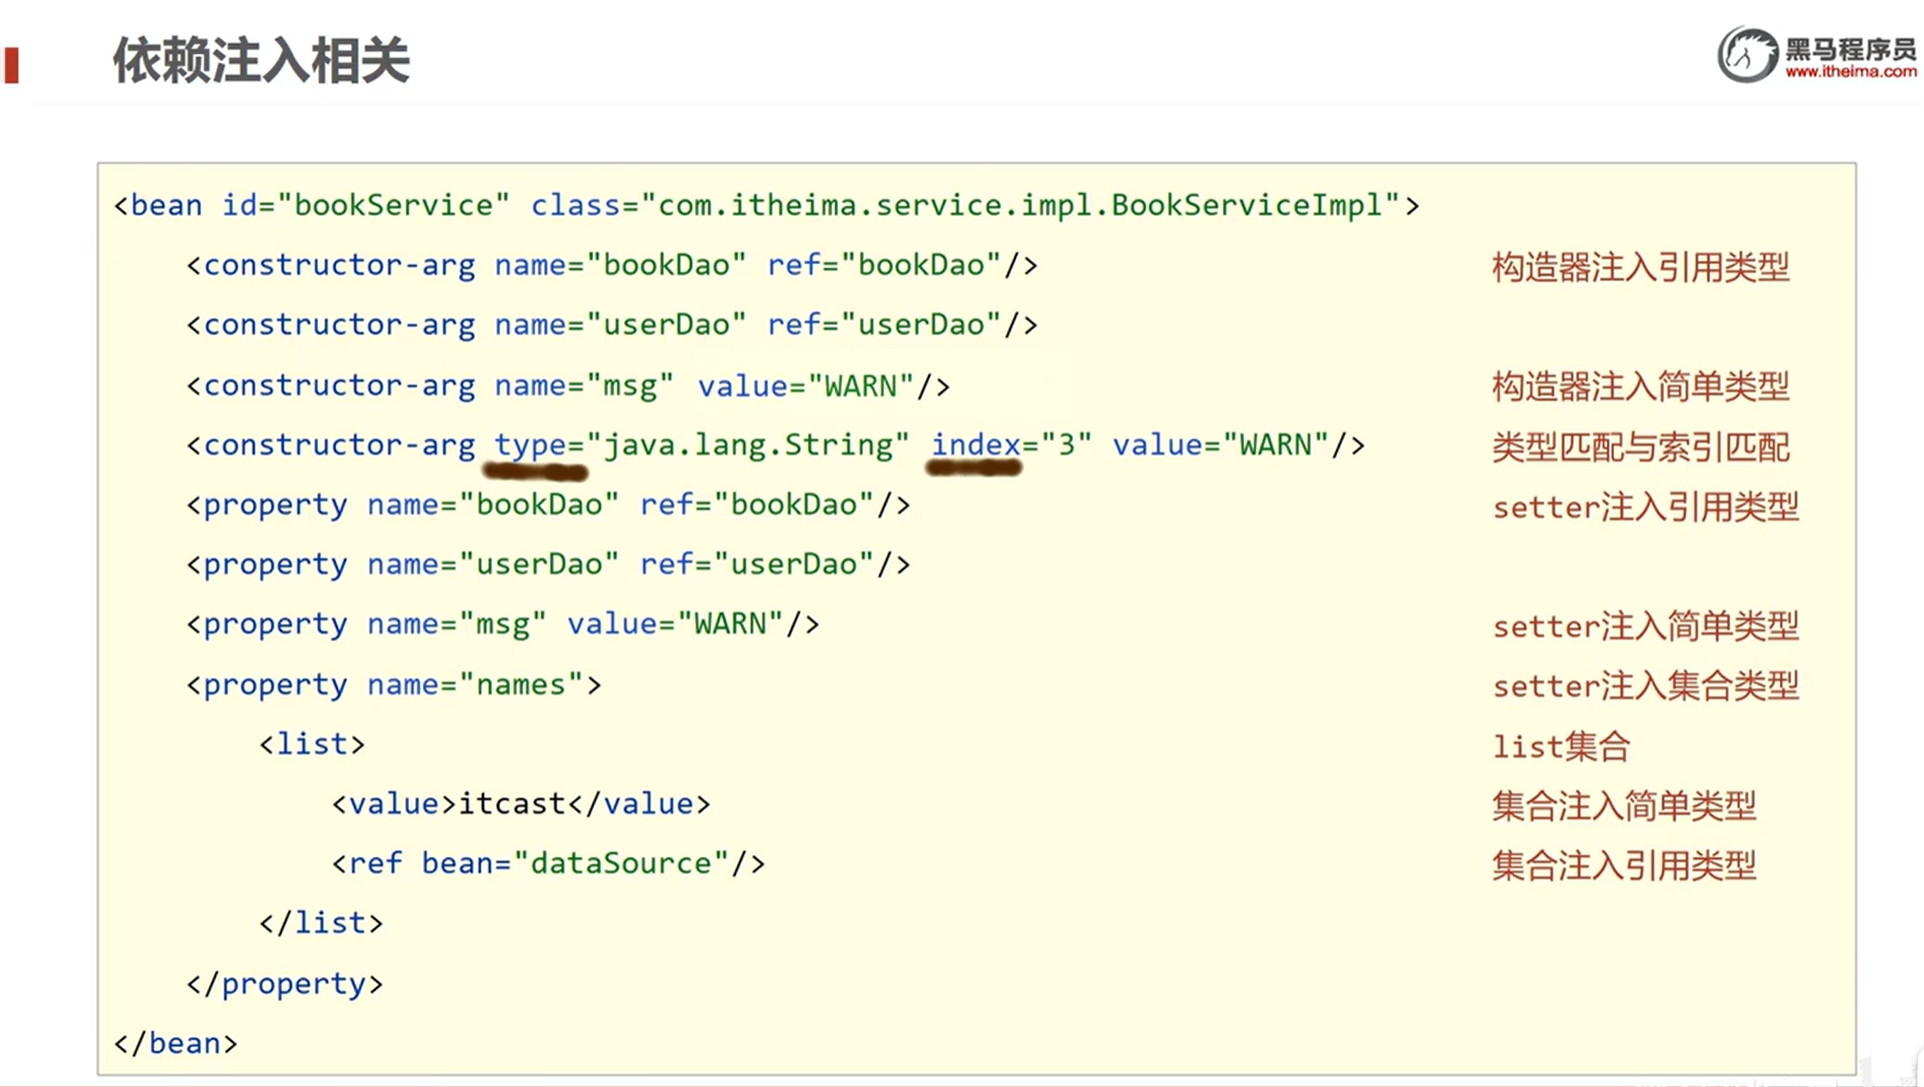Viewport: 1924px width, 1087px height.
Task: Click the www.itheima.com link
Action: [1850, 72]
